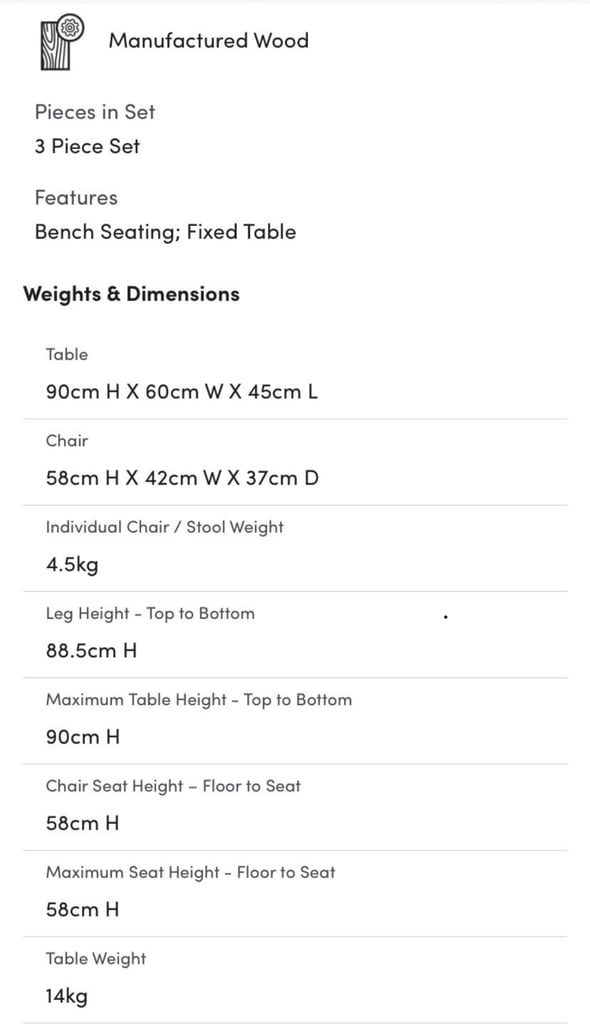Click the Table Weight label
This screenshot has width=590, height=1024.
pos(96,959)
